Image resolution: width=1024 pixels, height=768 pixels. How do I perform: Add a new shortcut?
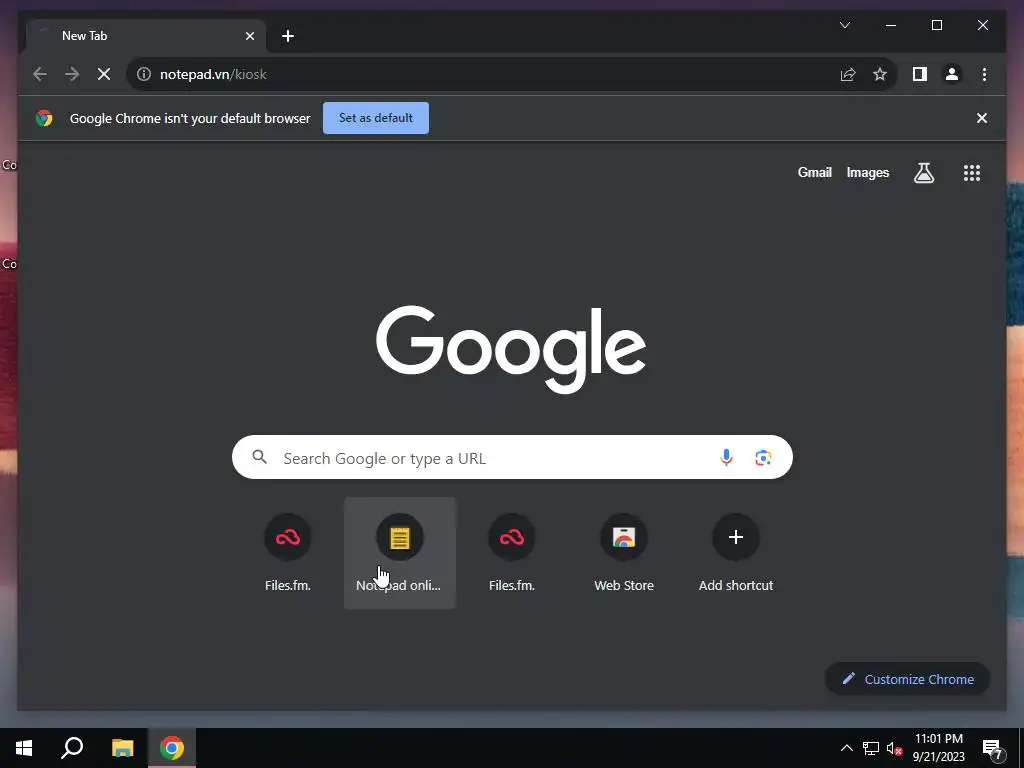736,553
